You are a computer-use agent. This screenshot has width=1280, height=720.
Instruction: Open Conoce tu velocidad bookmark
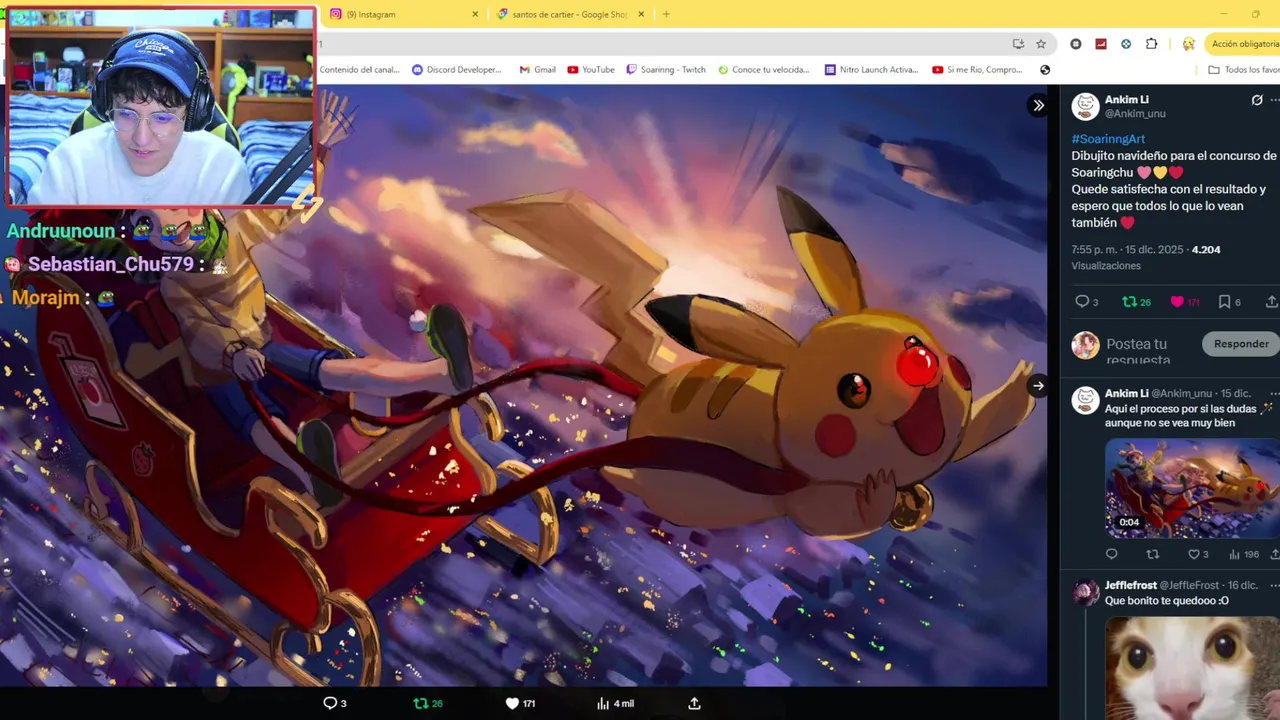click(764, 70)
